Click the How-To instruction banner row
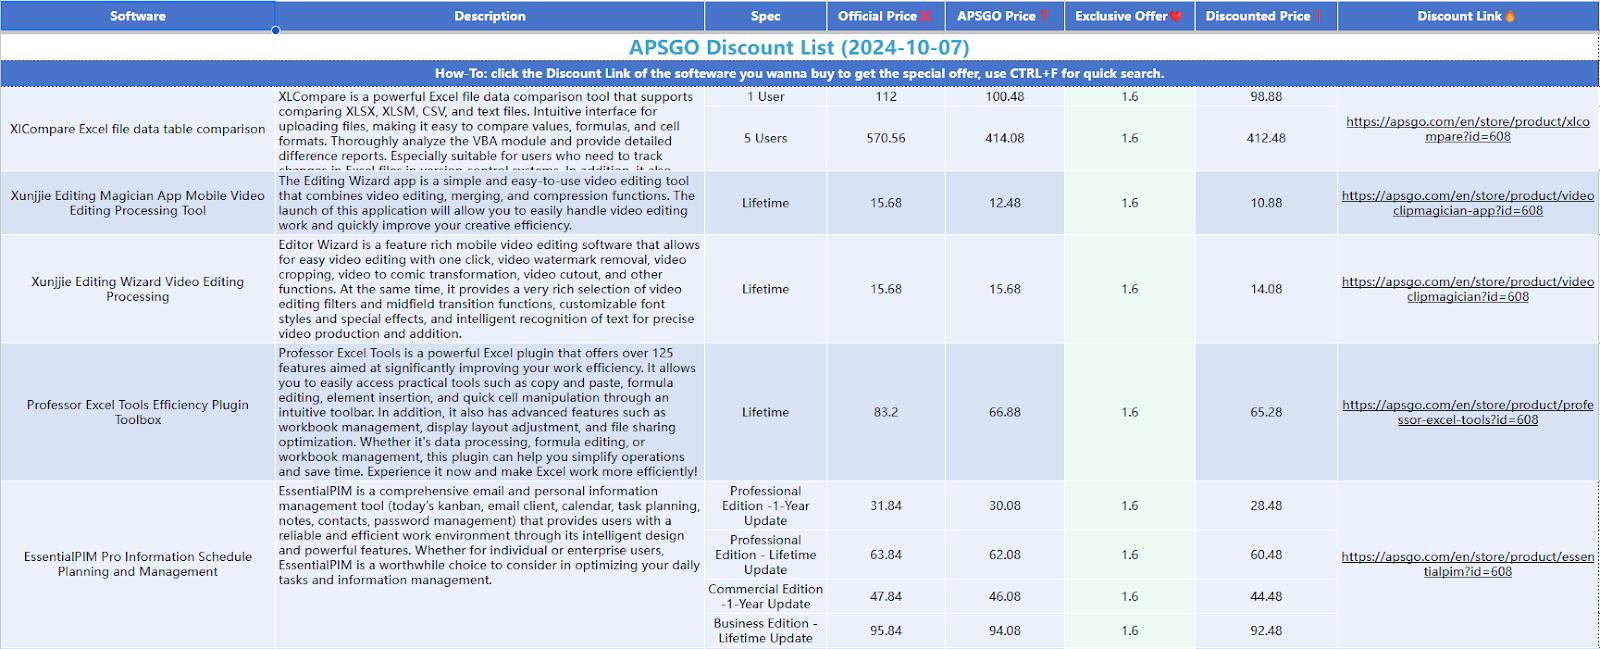This screenshot has width=1600, height=649. 799,73
